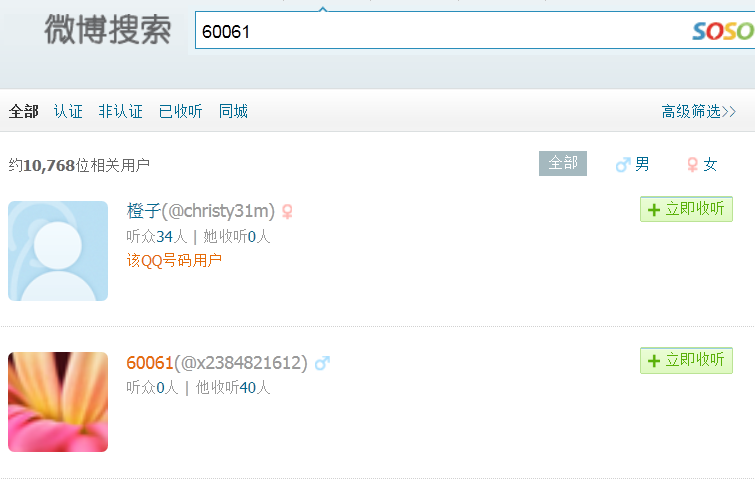The image size is (755, 488).
Task: Open the 已收听 tab
Action: coord(181,111)
